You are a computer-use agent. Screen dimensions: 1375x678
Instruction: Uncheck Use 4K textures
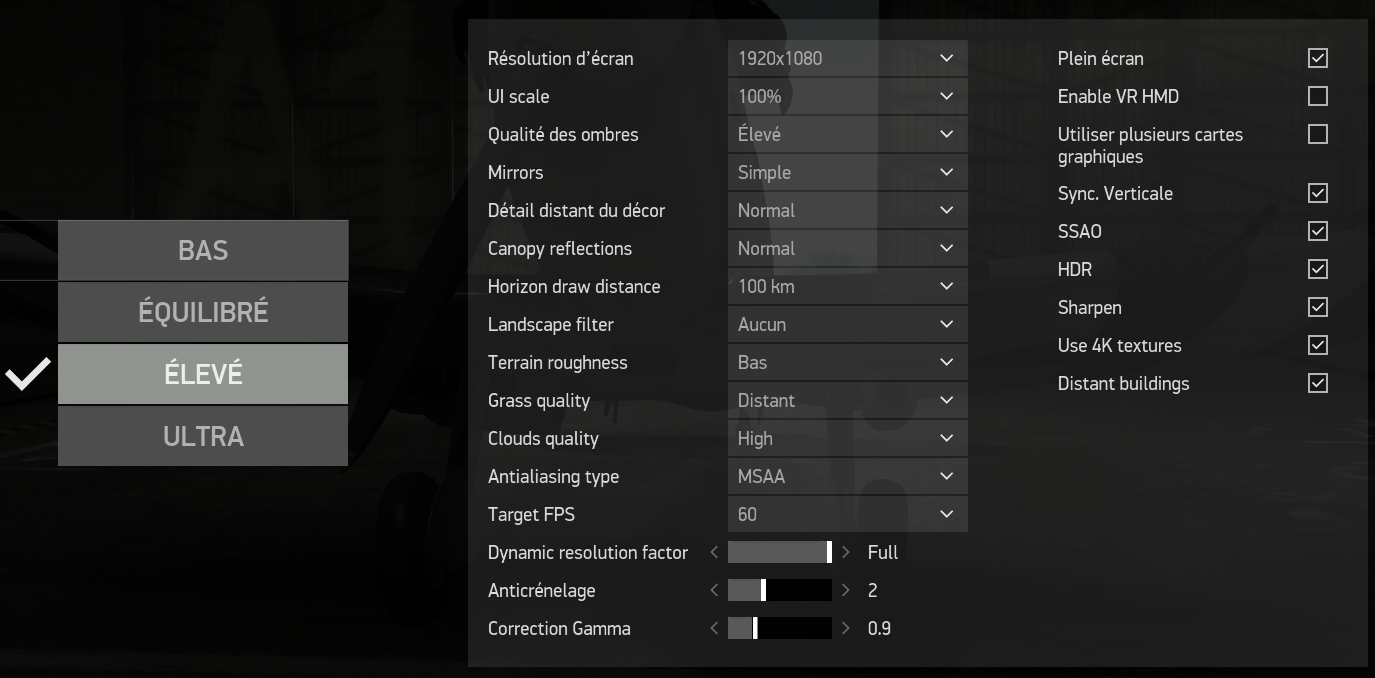coord(1318,345)
